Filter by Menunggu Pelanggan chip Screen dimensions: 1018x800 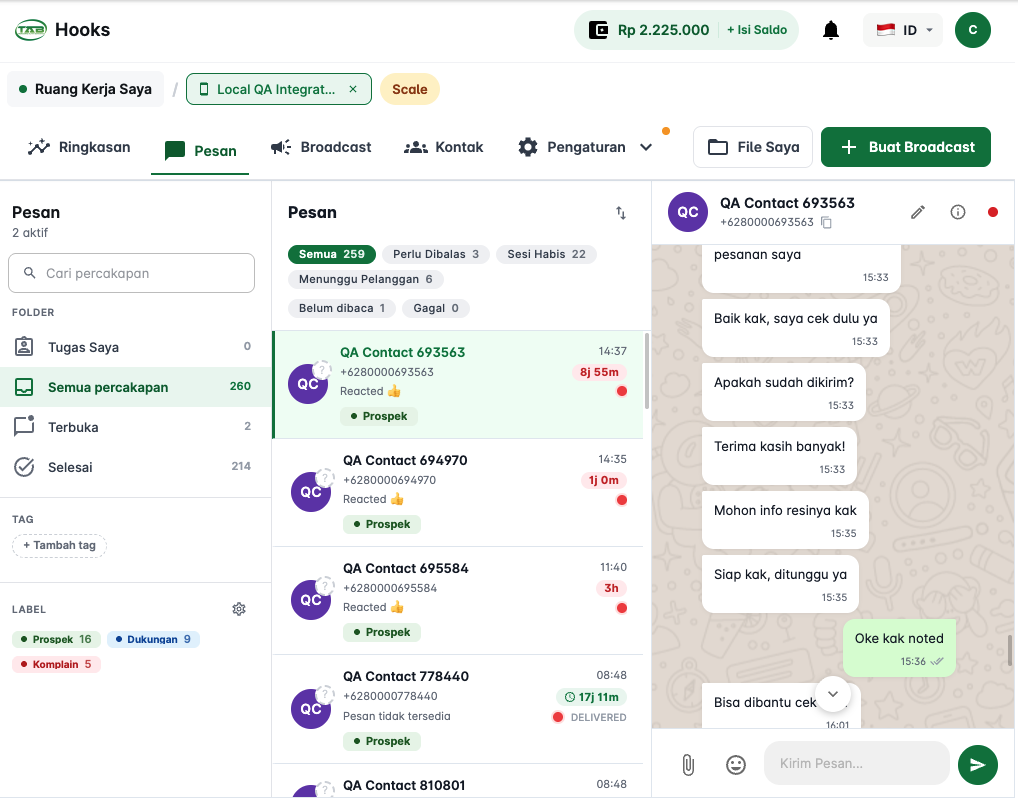click(366, 279)
